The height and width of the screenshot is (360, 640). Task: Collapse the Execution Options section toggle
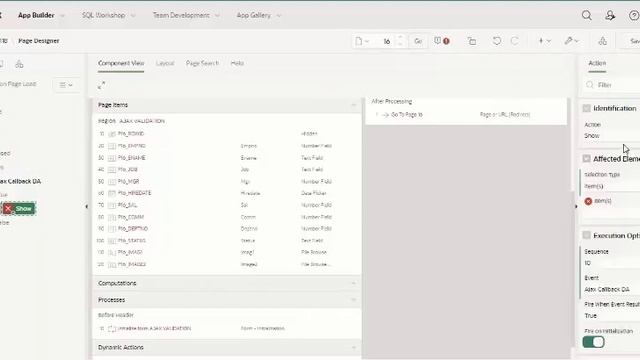point(587,236)
